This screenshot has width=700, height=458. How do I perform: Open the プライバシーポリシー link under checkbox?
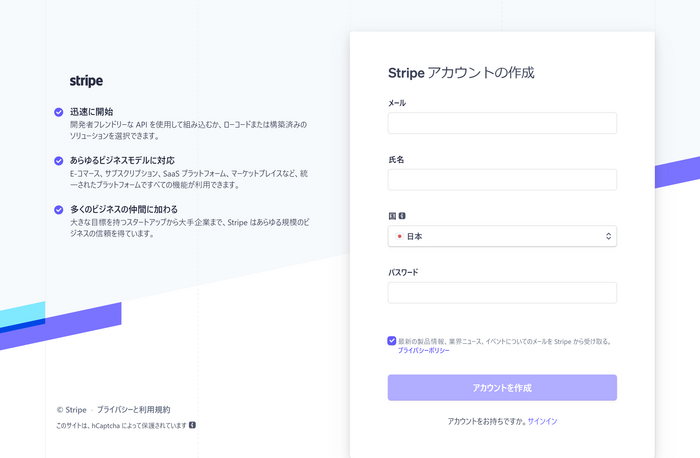pos(423,351)
